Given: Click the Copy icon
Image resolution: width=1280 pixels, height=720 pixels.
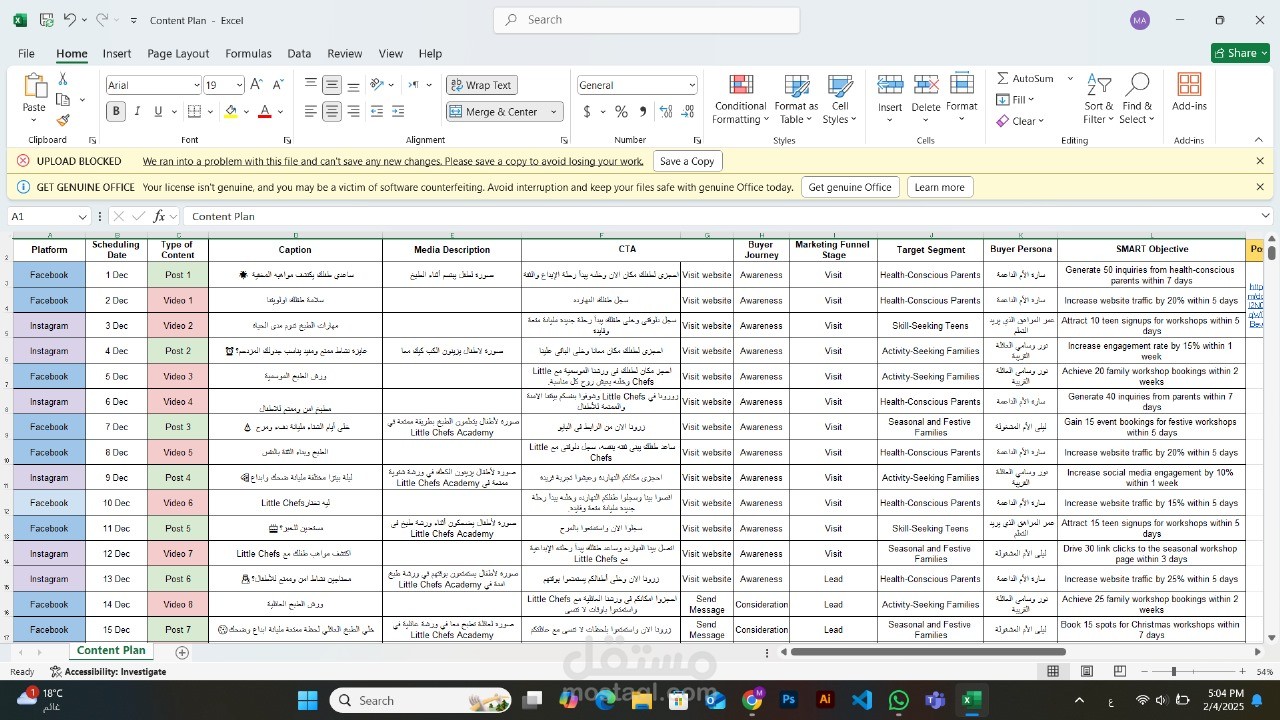Looking at the screenshot, I should 63,99.
